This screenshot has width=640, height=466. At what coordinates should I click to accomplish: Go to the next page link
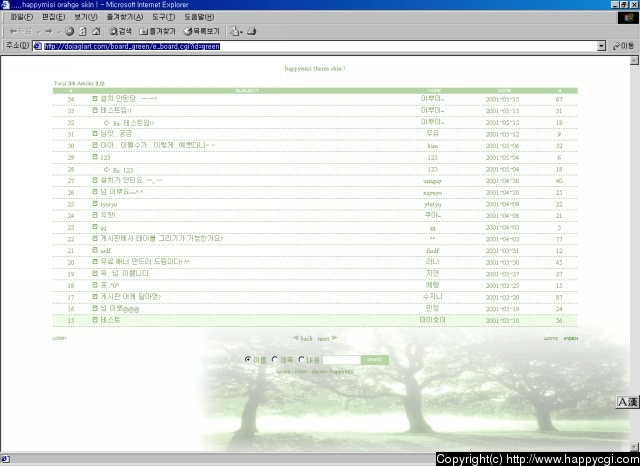[x=327, y=338]
